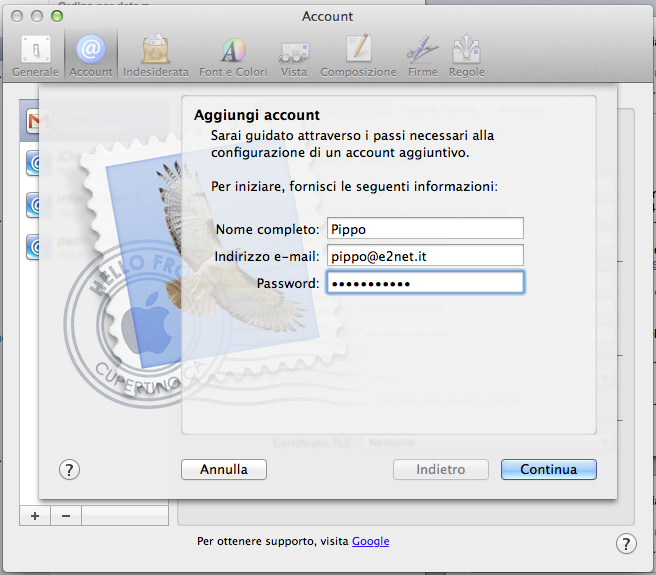Select the Account preferences icon
656x575 pixels.
(x=91, y=56)
